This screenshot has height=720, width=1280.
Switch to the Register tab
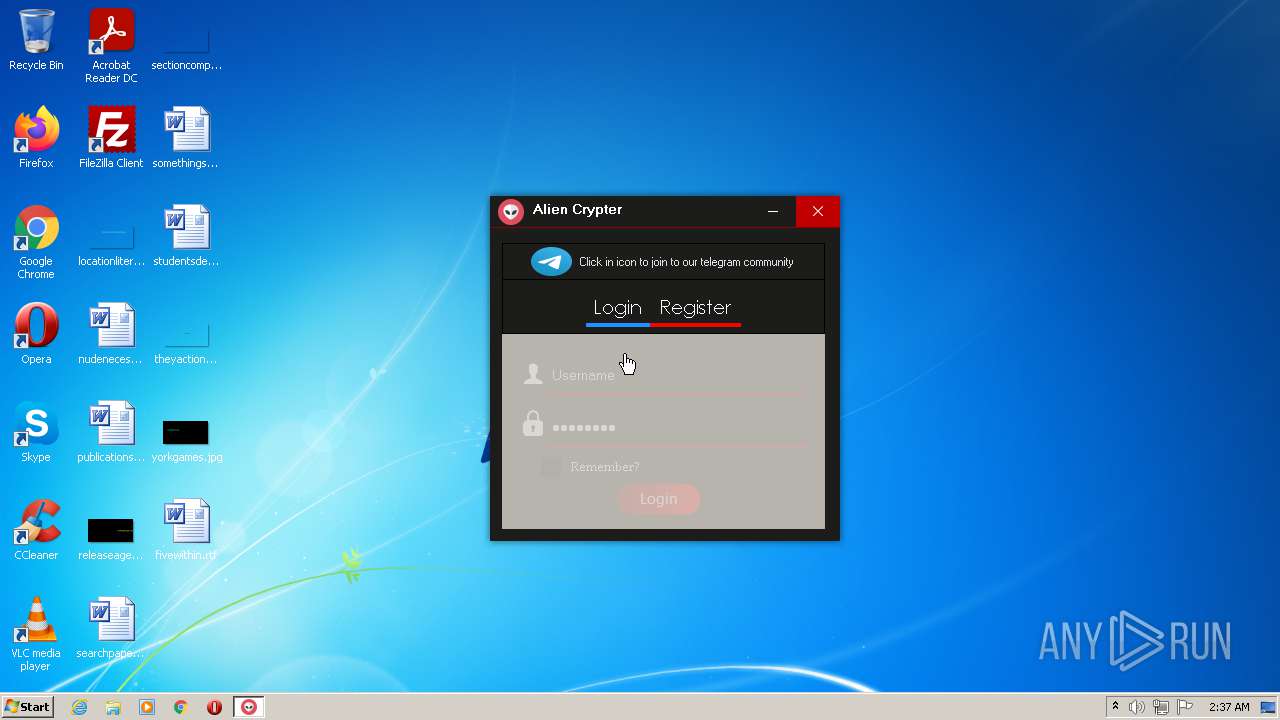coord(695,307)
